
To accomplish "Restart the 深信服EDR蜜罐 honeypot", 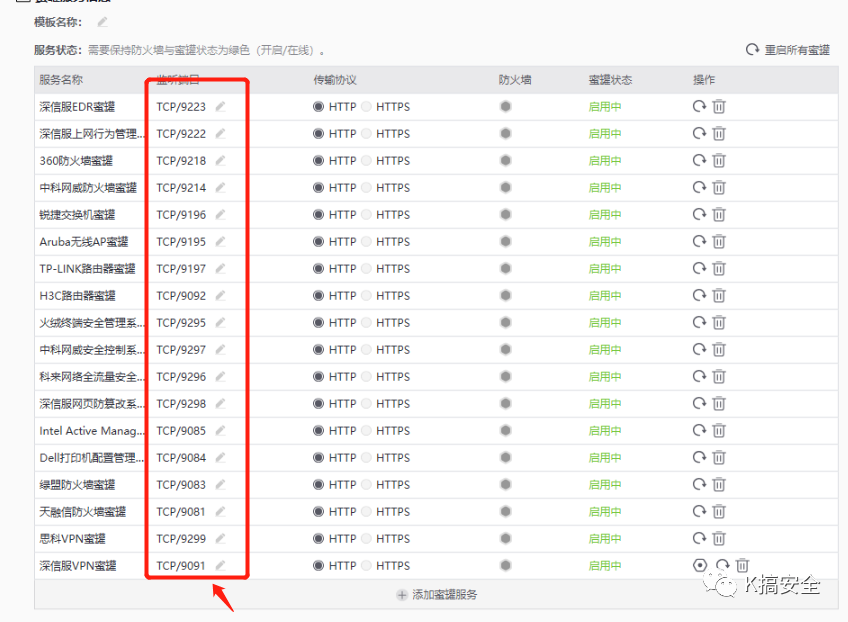I will click(x=699, y=107).
